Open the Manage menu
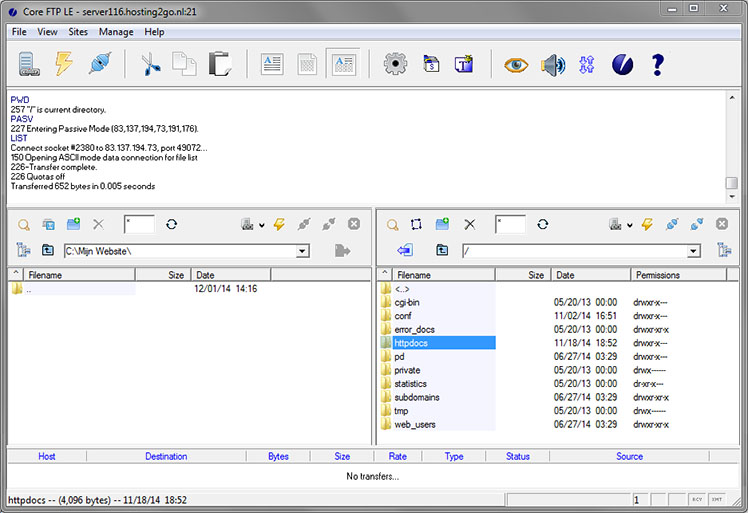Viewport: 748px width, 513px height. (x=116, y=32)
